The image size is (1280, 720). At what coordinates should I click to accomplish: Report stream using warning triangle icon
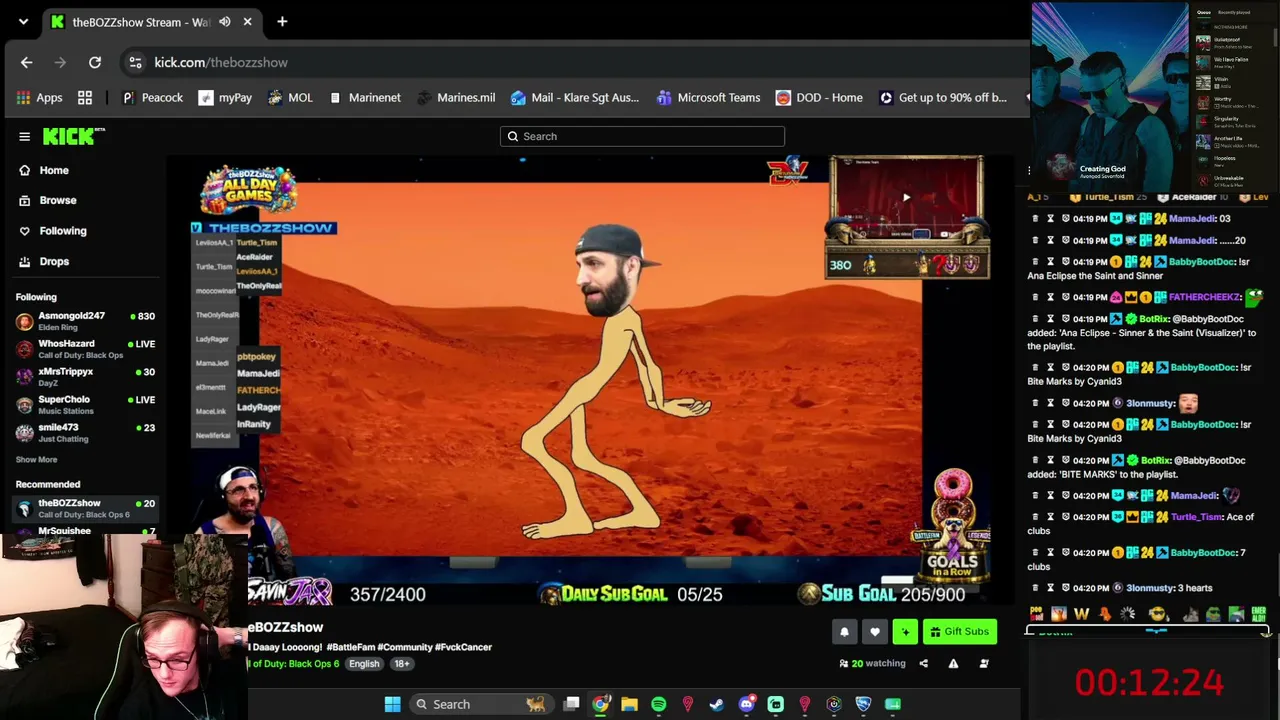[953, 664]
